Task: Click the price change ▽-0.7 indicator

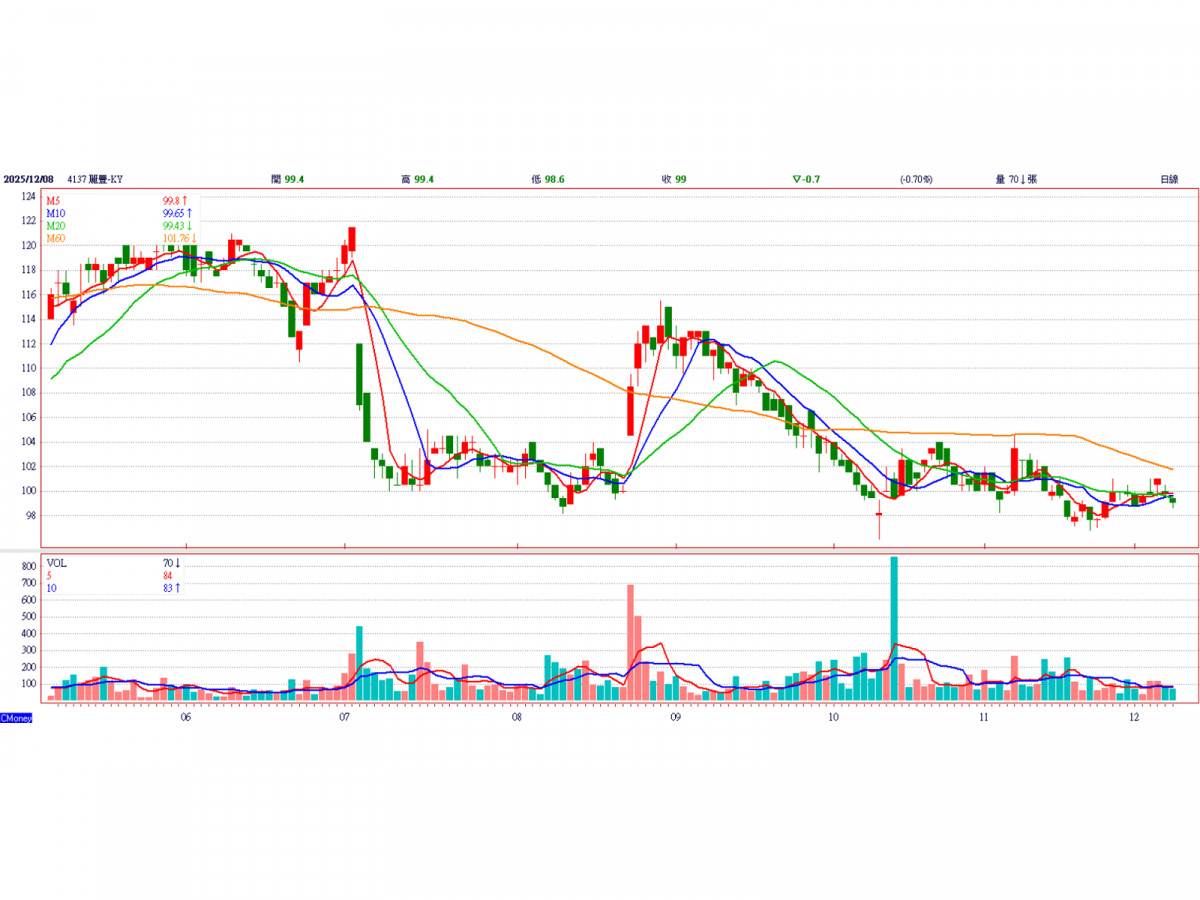Action: pyautogui.click(x=806, y=179)
